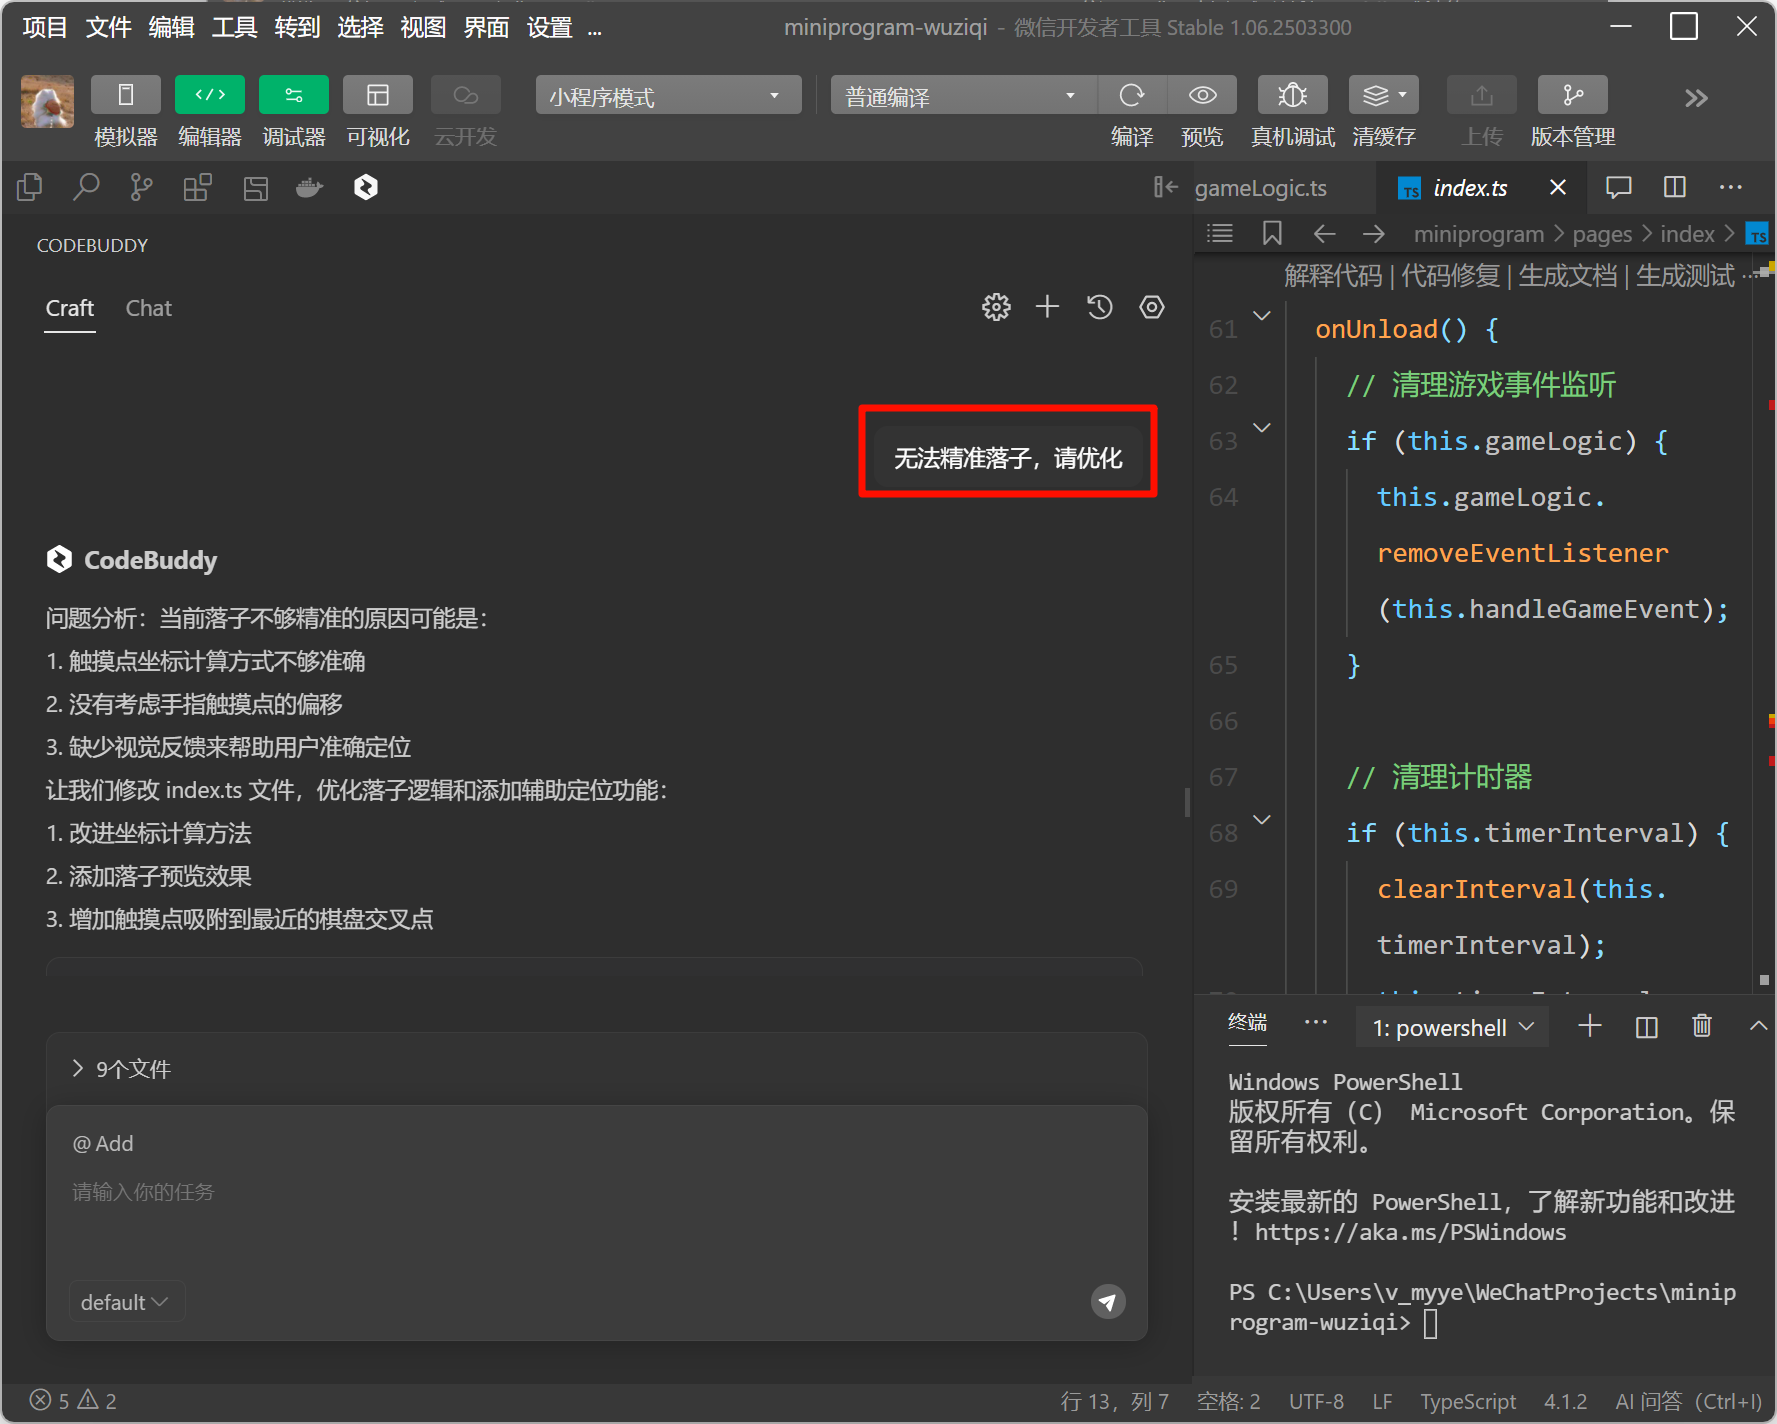The image size is (1777, 1424).
Task: Expand the 9个文件 file list
Action: pyautogui.click(x=120, y=1069)
